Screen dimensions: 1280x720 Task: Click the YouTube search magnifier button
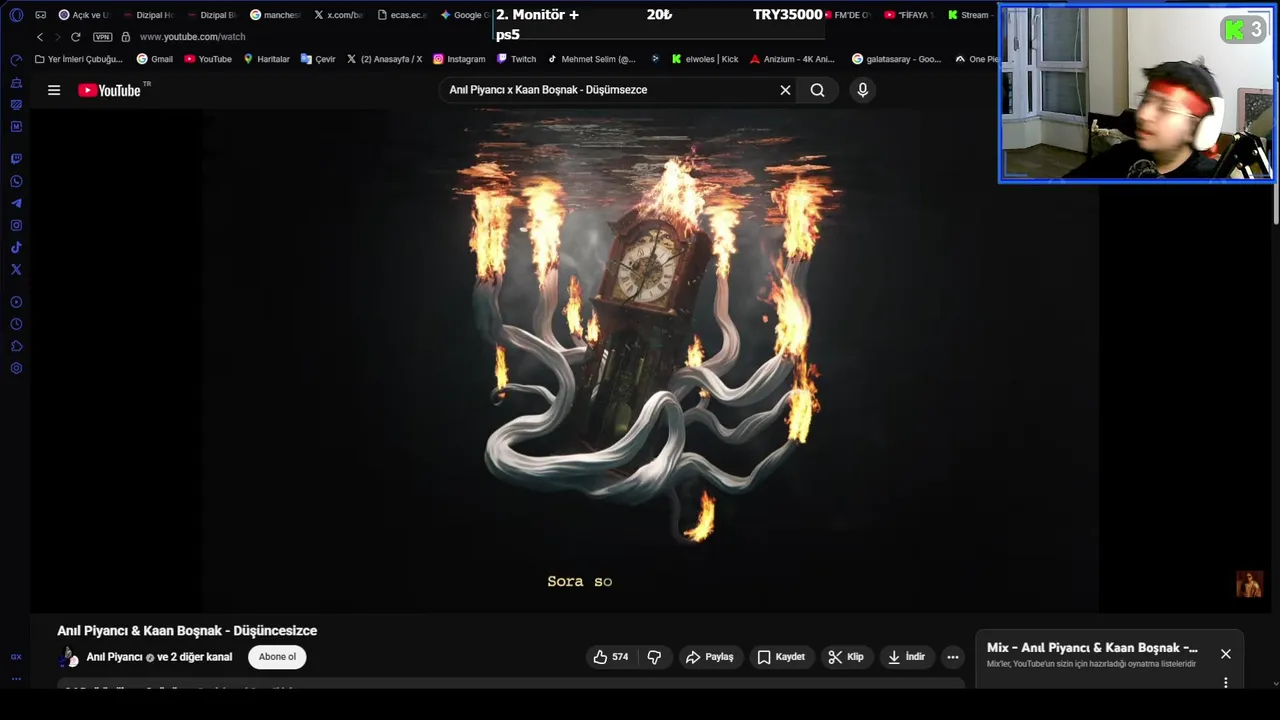point(817,90)
